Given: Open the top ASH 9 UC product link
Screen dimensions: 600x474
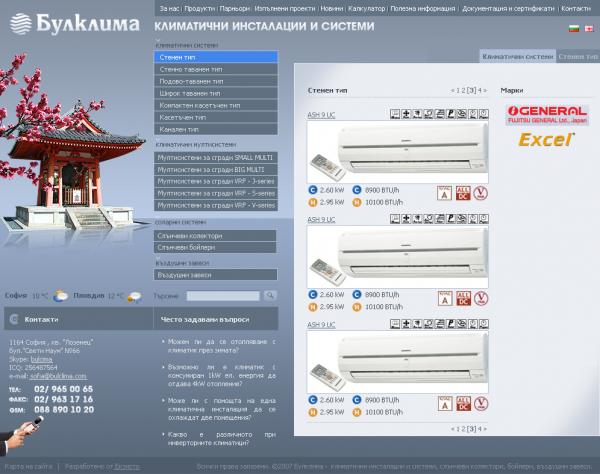Looking at the screenshot, I should tap(321, 115).
